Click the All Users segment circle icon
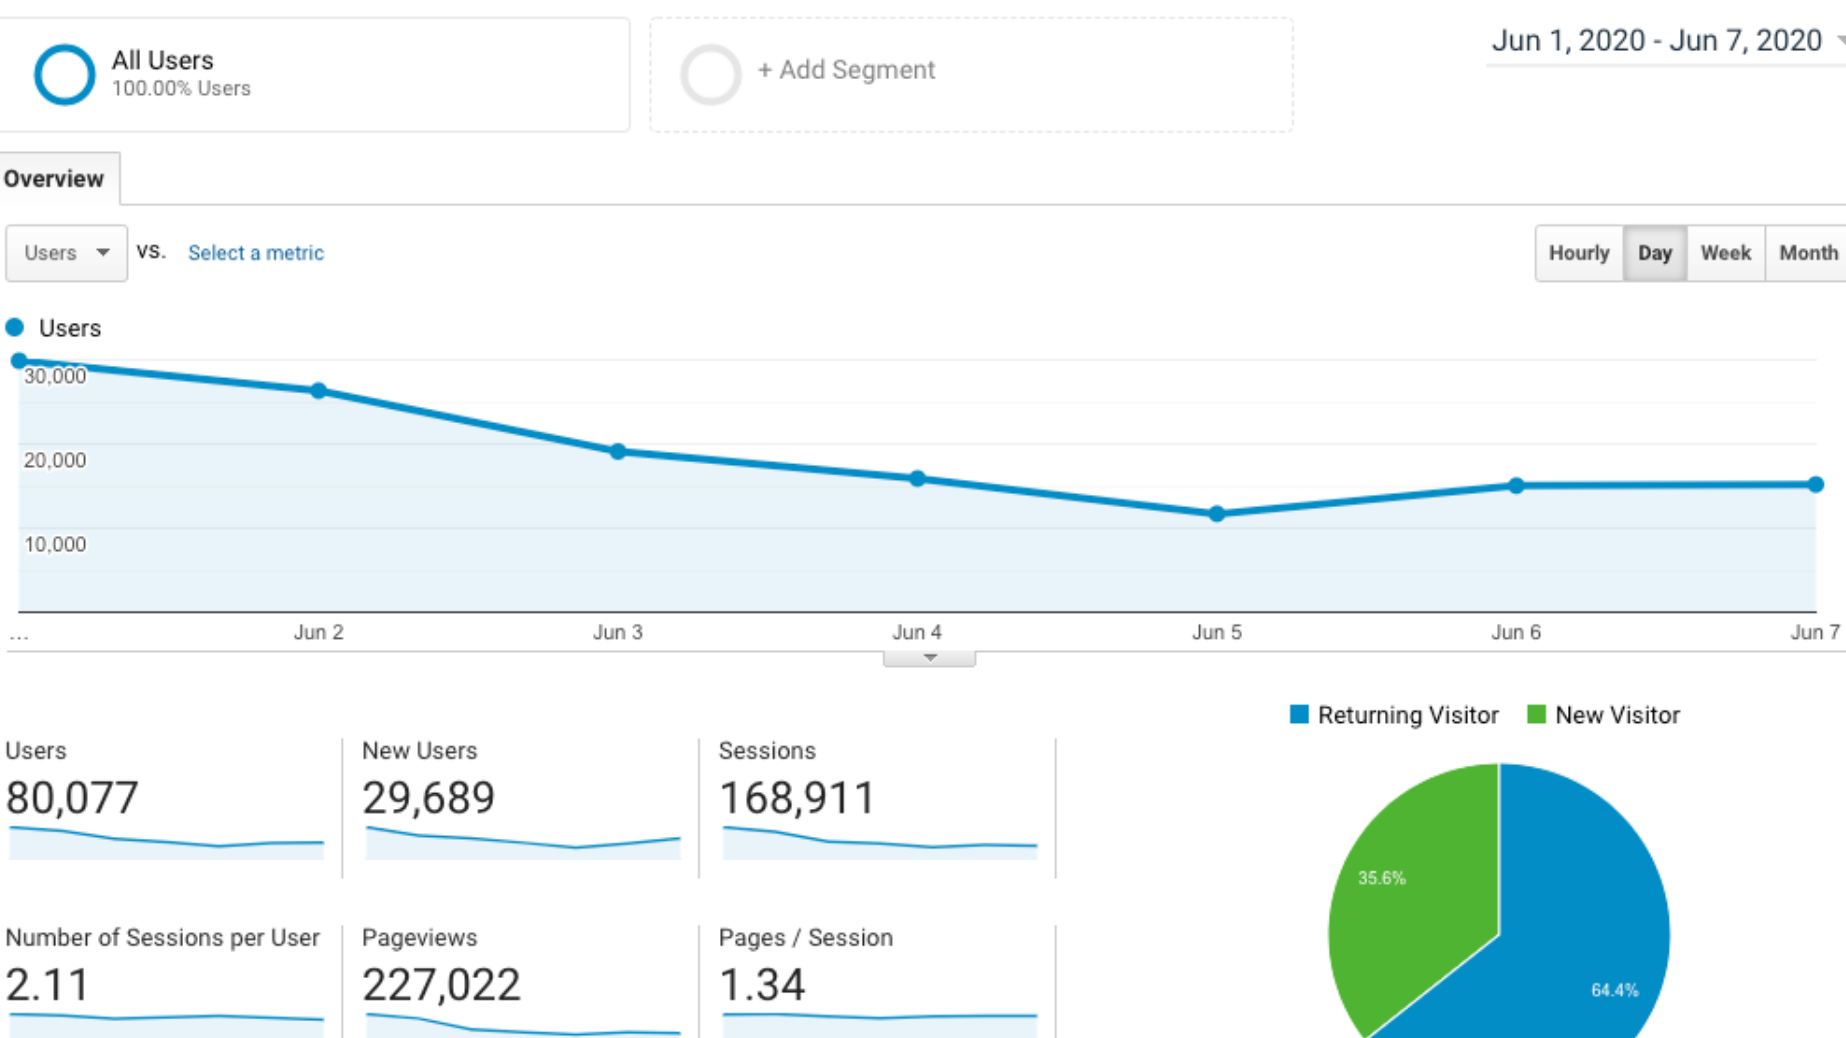Viewport: 1846px width, 1038px height. (x=64, y=74)
